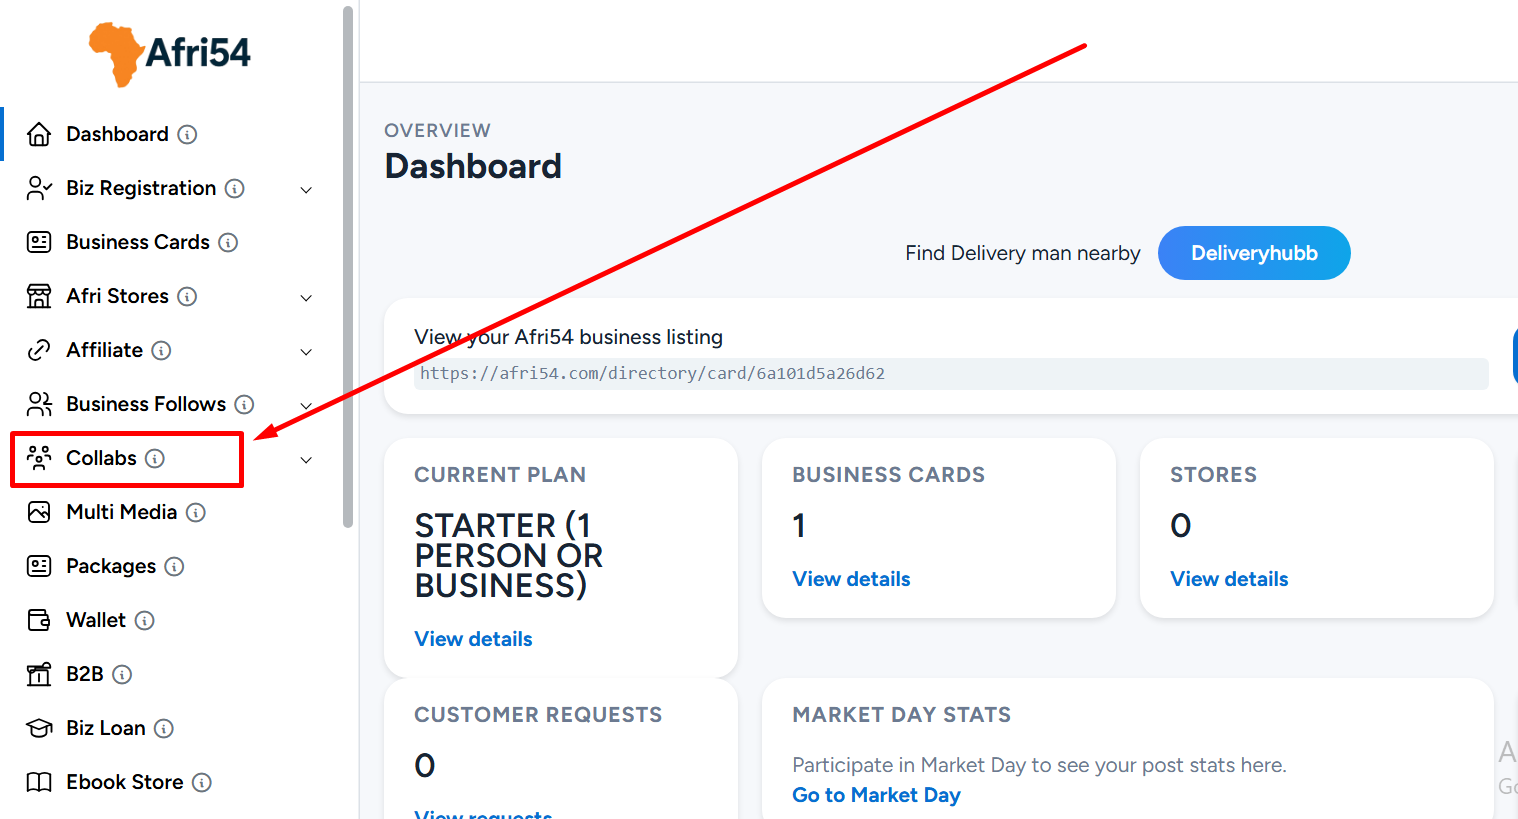
Task: Click the Afri Stores shop icon
Action: pos(39,296)
